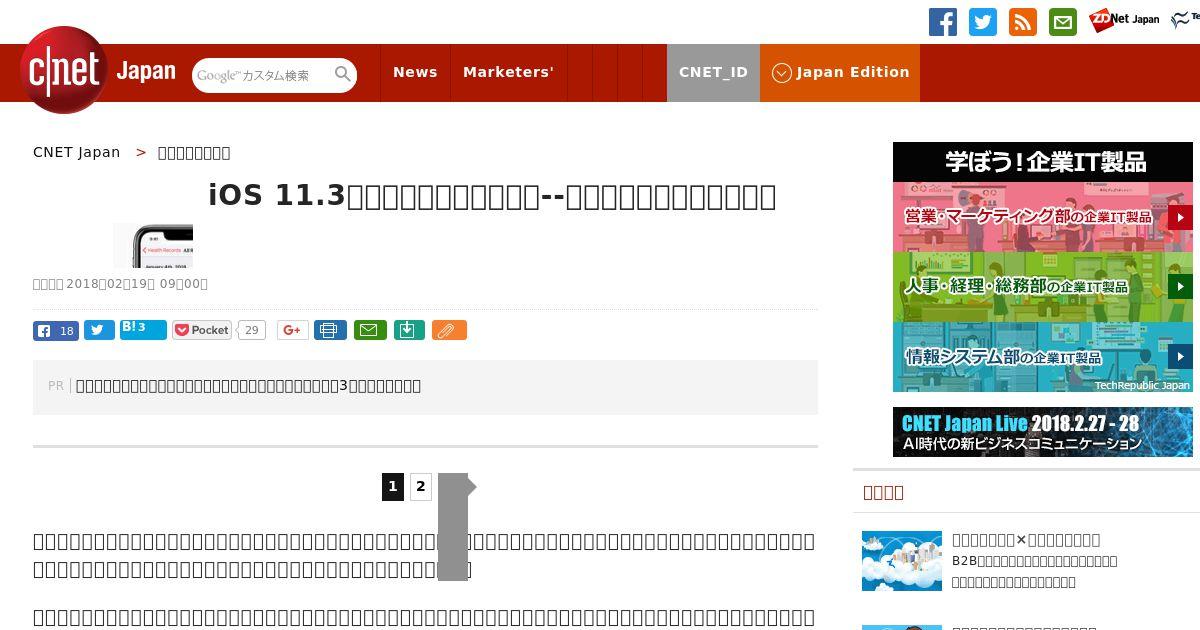The width and height of the screenshot is (1200, 630).
Task: Open the Marketers' menu
Action: (x=508, y=72)
